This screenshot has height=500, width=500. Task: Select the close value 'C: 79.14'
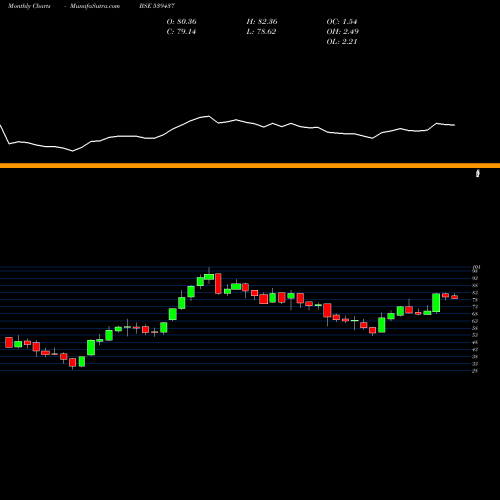181,32
